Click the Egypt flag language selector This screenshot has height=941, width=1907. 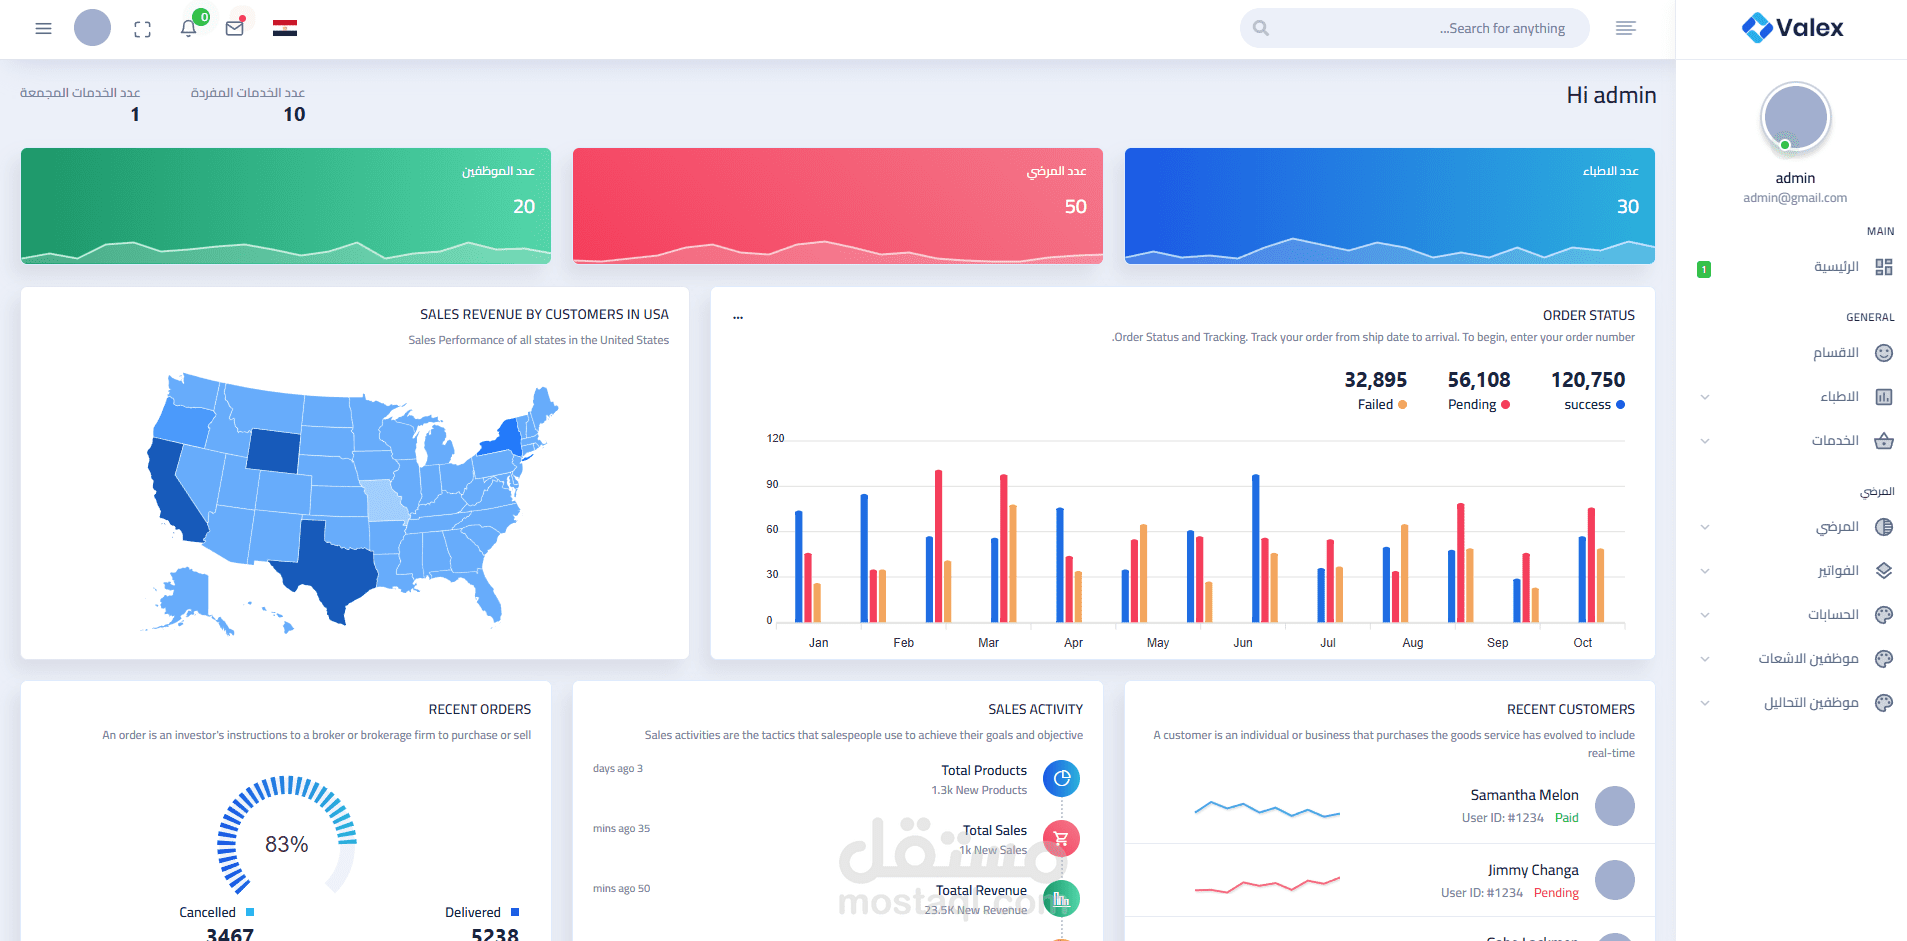(x=285, y=28)
